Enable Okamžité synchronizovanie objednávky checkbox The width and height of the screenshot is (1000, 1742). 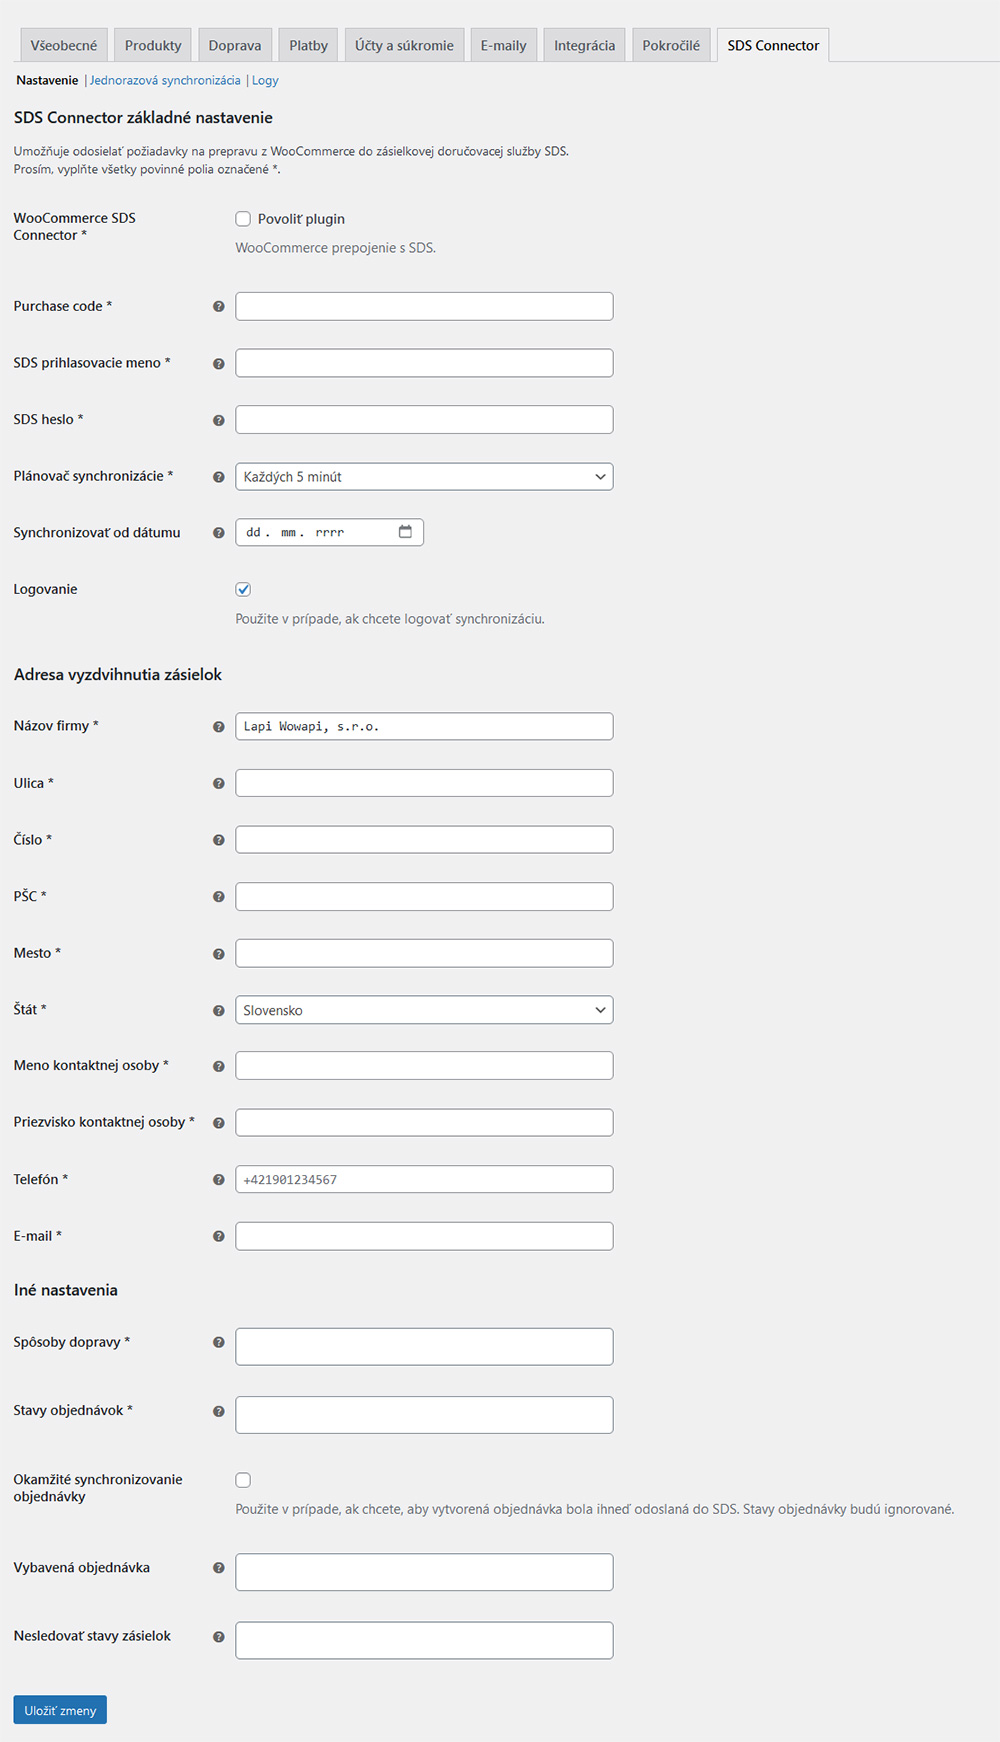click(243, 1480)
